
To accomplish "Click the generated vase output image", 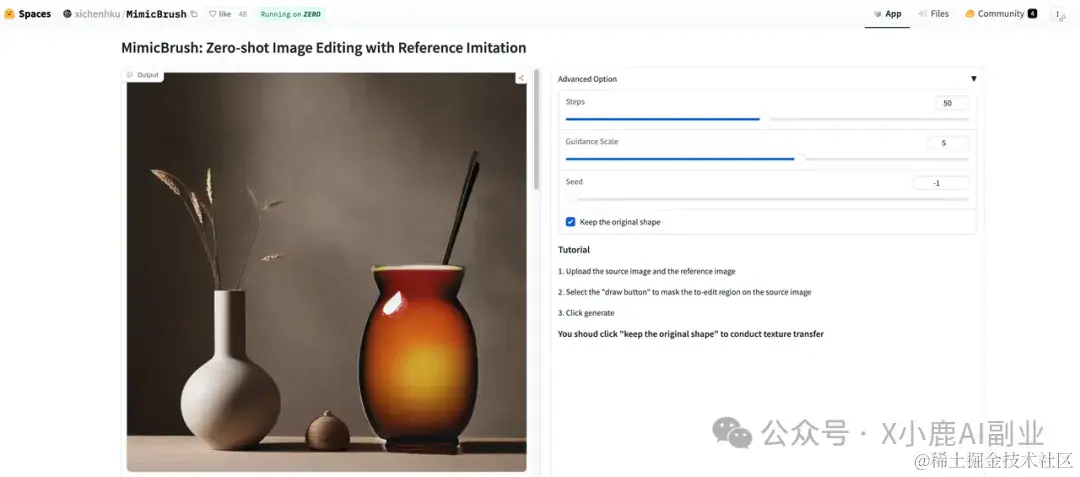I will point(326,272).
